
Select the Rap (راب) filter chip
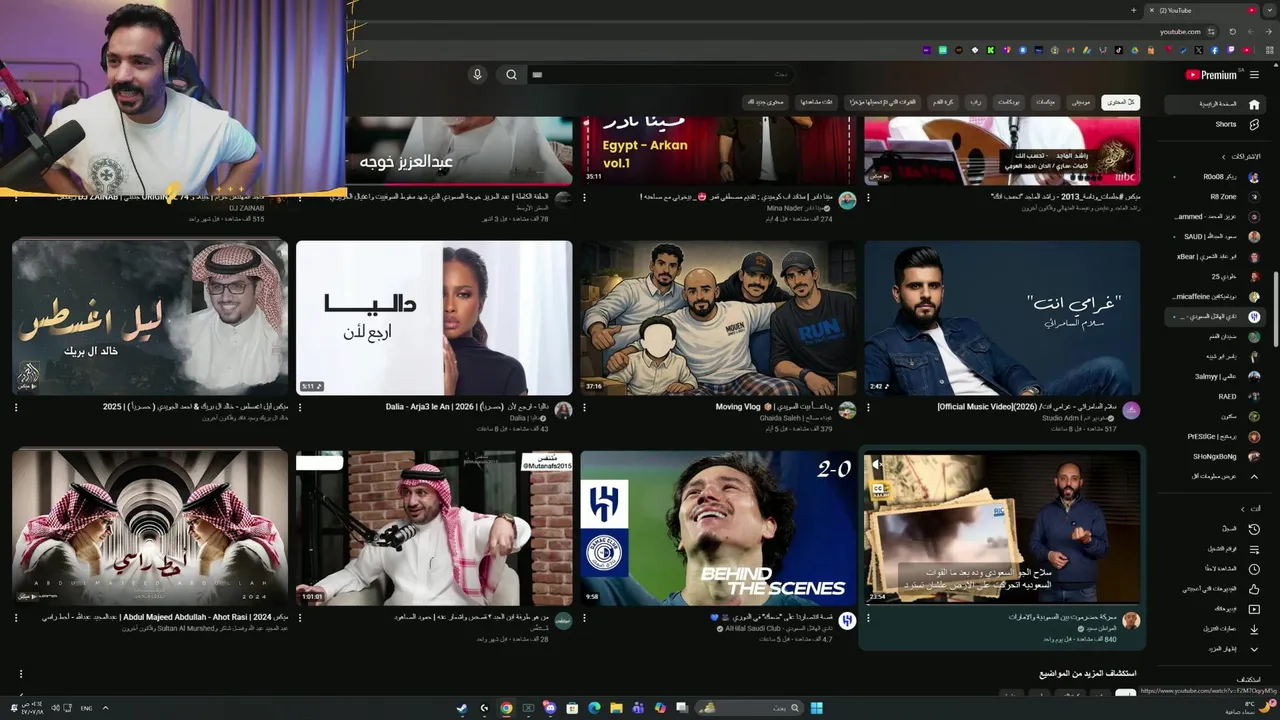coord(975,102)
